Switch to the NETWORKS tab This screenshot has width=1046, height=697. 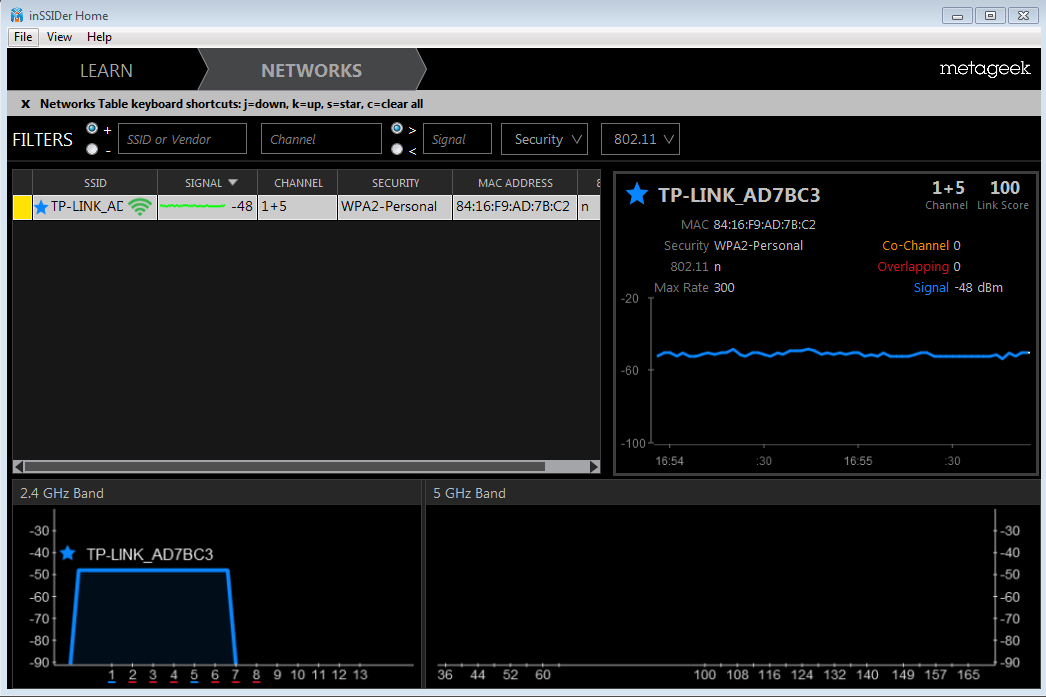click(312, 70)
